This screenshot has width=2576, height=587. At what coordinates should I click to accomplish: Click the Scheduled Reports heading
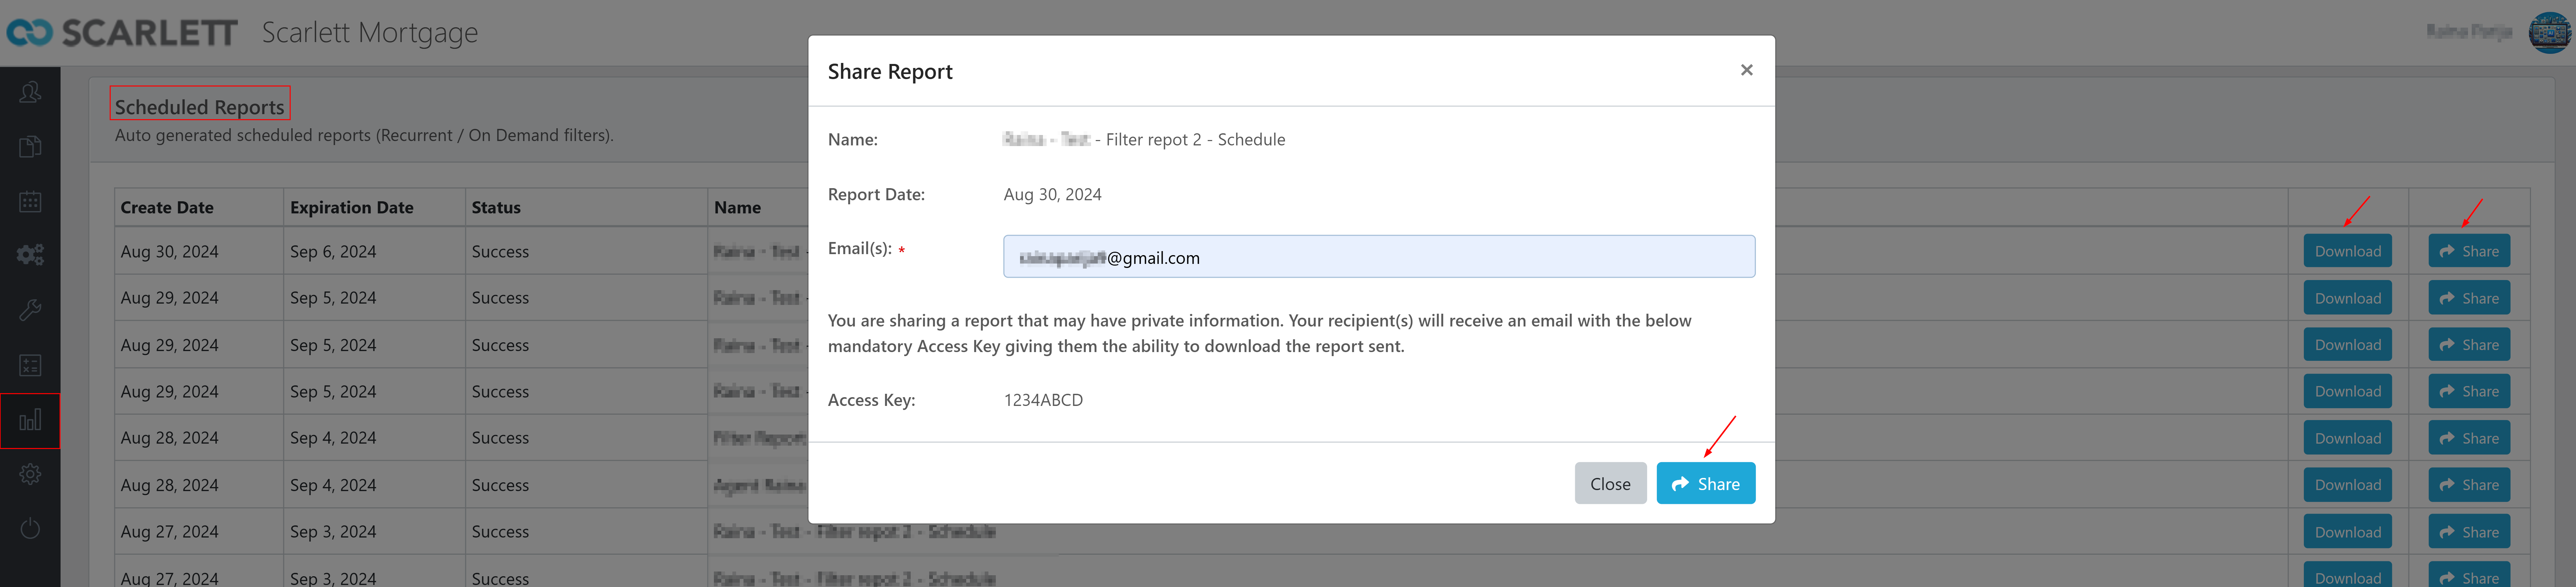click(x=199, y=106)
